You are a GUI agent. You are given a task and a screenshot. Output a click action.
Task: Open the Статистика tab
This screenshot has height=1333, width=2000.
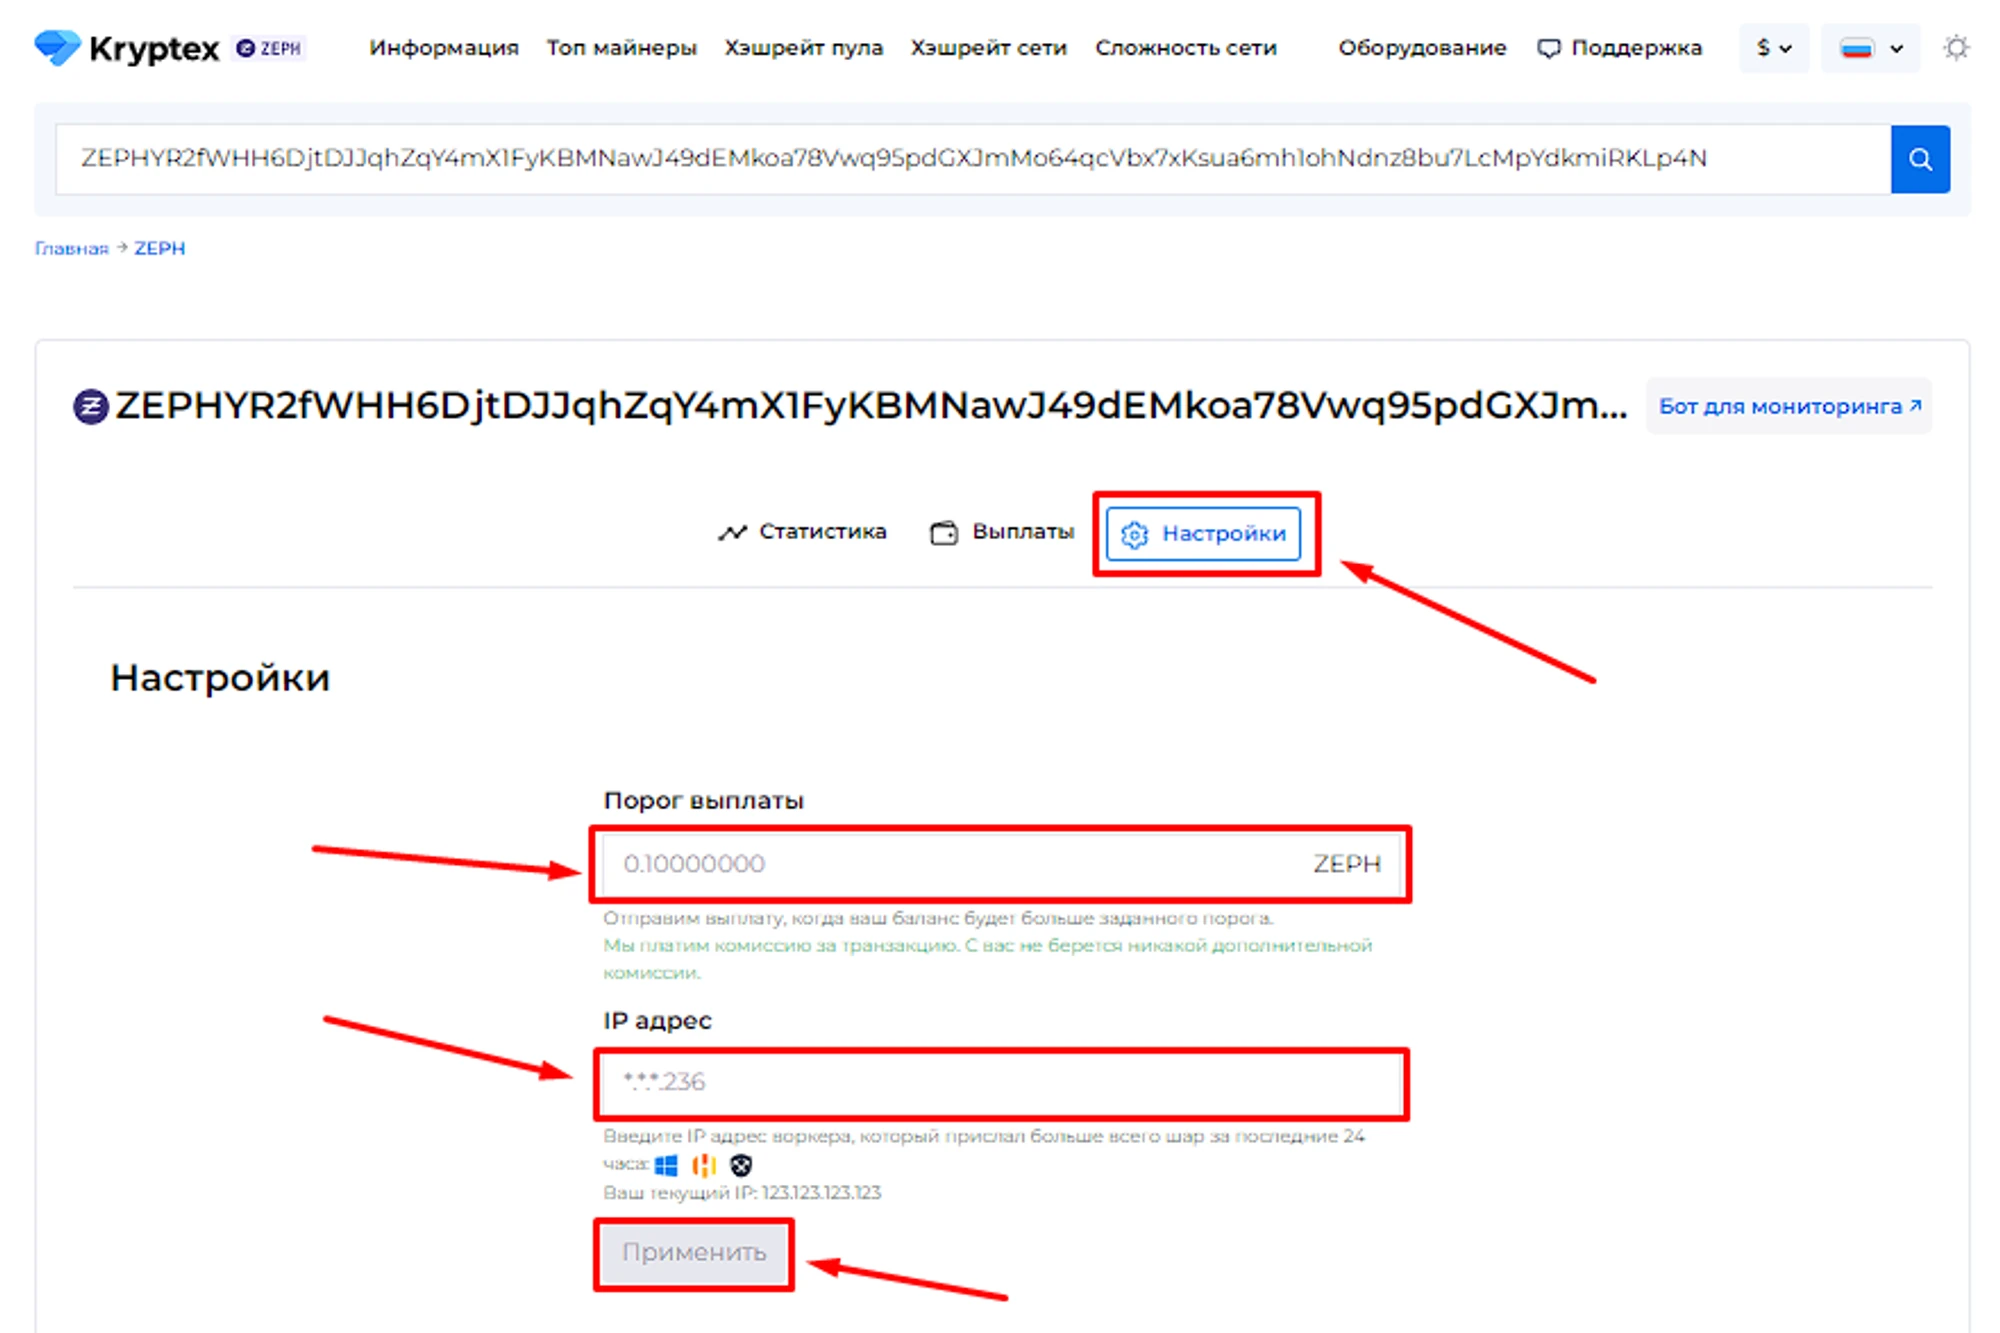point(802,532)
